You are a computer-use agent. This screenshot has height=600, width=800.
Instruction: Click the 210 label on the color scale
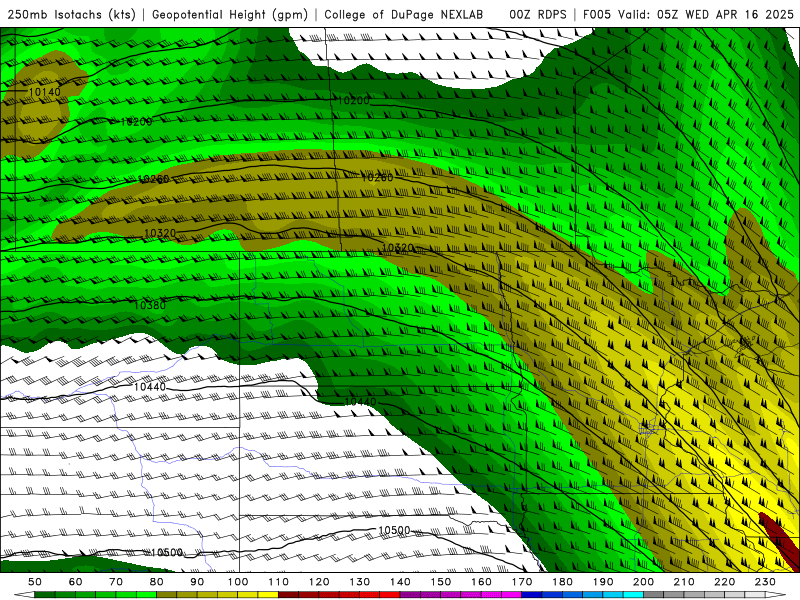(x=685, y=582)
